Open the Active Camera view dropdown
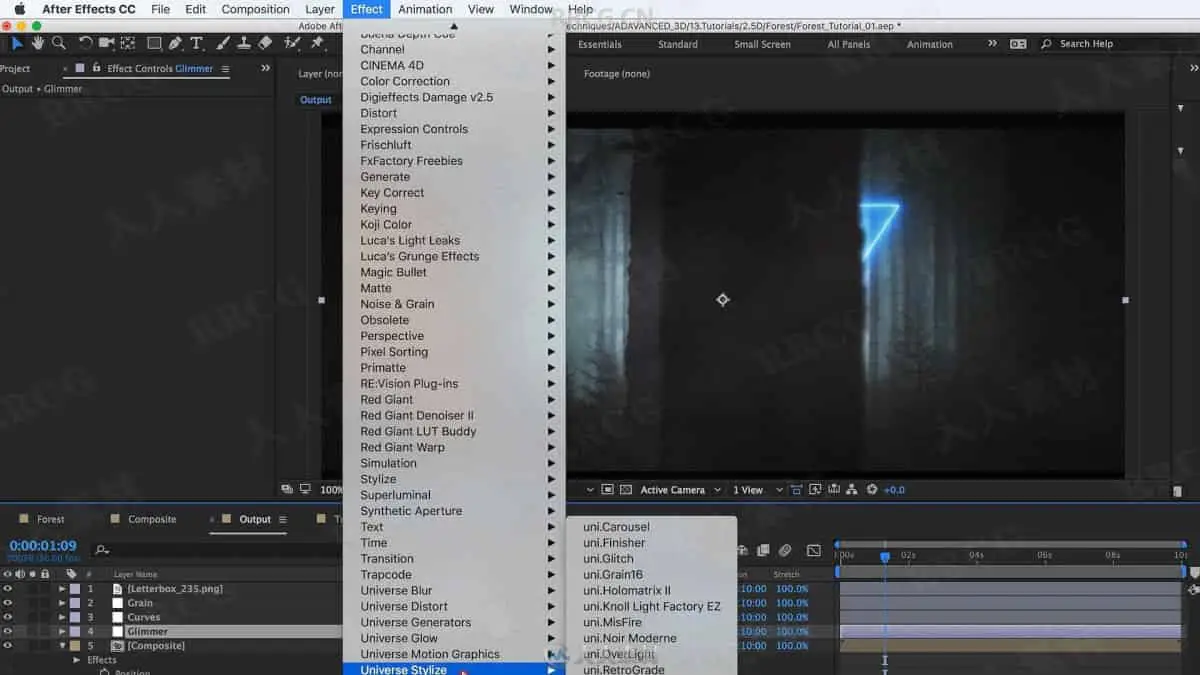The width and height of the screenshot is (1200, 675). pos(679,490)
